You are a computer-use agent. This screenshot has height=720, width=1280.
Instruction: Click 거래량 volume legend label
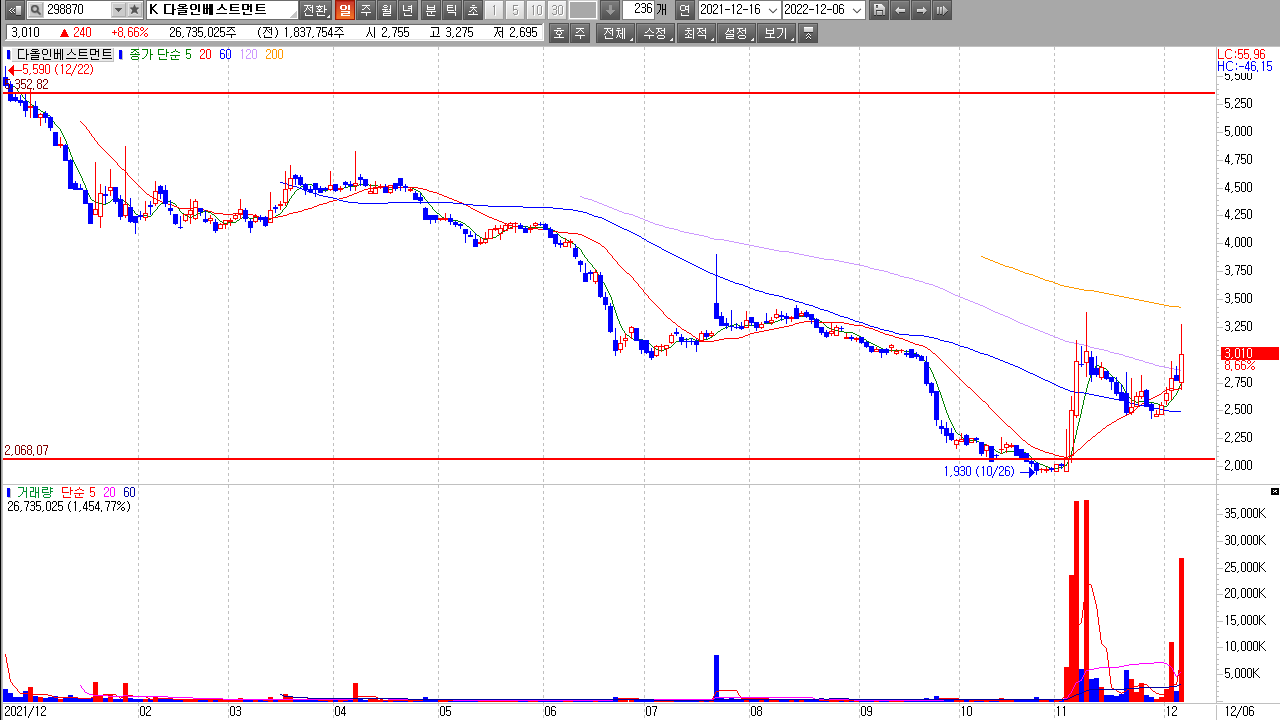pyautogui.click(x=34, y=492)
